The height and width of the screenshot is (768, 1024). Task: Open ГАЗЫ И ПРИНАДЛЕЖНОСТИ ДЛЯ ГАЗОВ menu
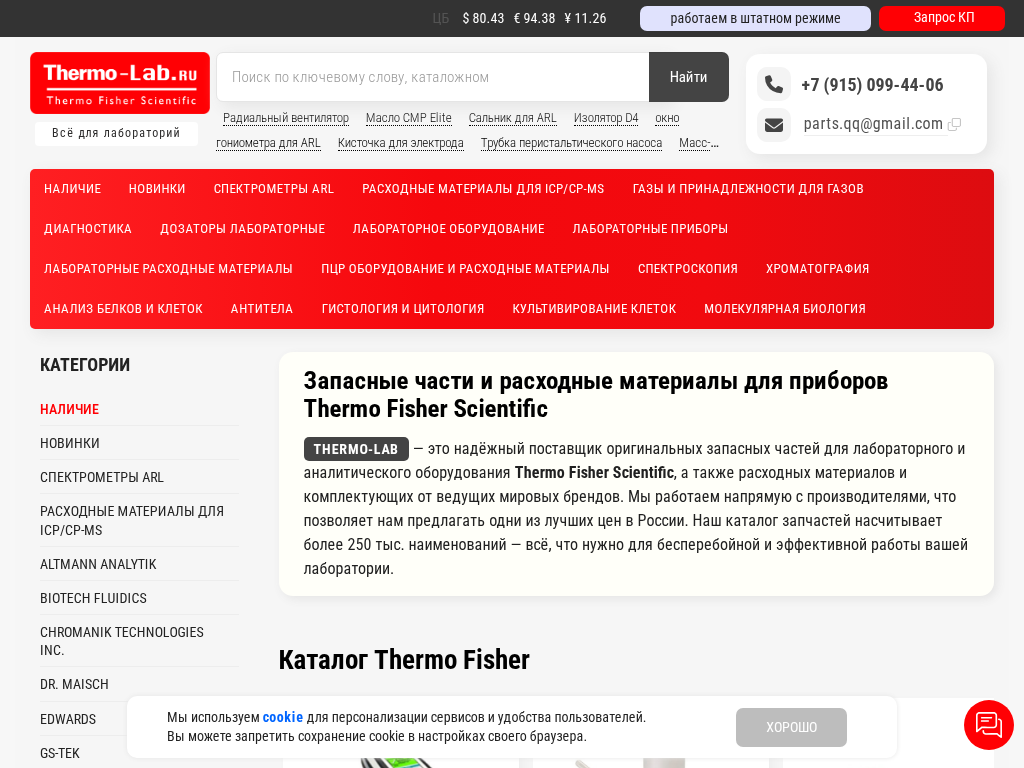click(748, 189)
